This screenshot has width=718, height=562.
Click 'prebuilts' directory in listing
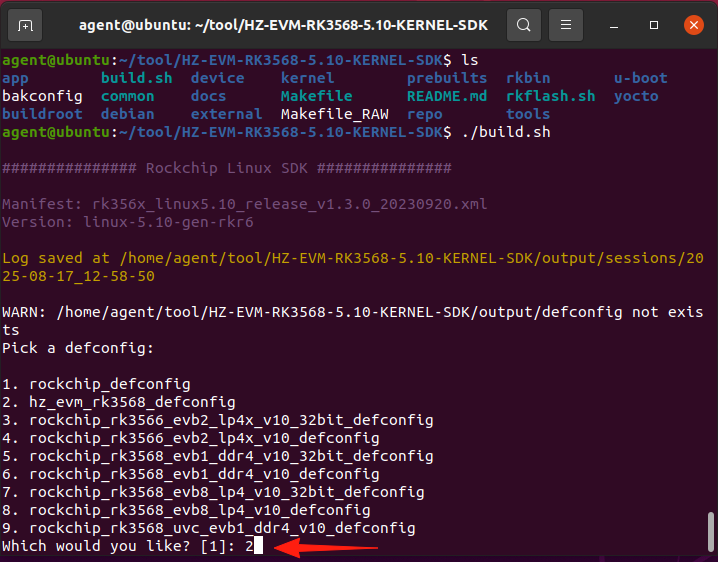click(446, 79)
